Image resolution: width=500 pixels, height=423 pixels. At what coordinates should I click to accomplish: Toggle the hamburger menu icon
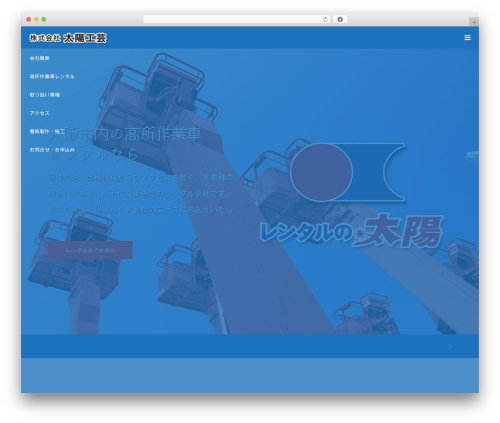click(467, 38)
